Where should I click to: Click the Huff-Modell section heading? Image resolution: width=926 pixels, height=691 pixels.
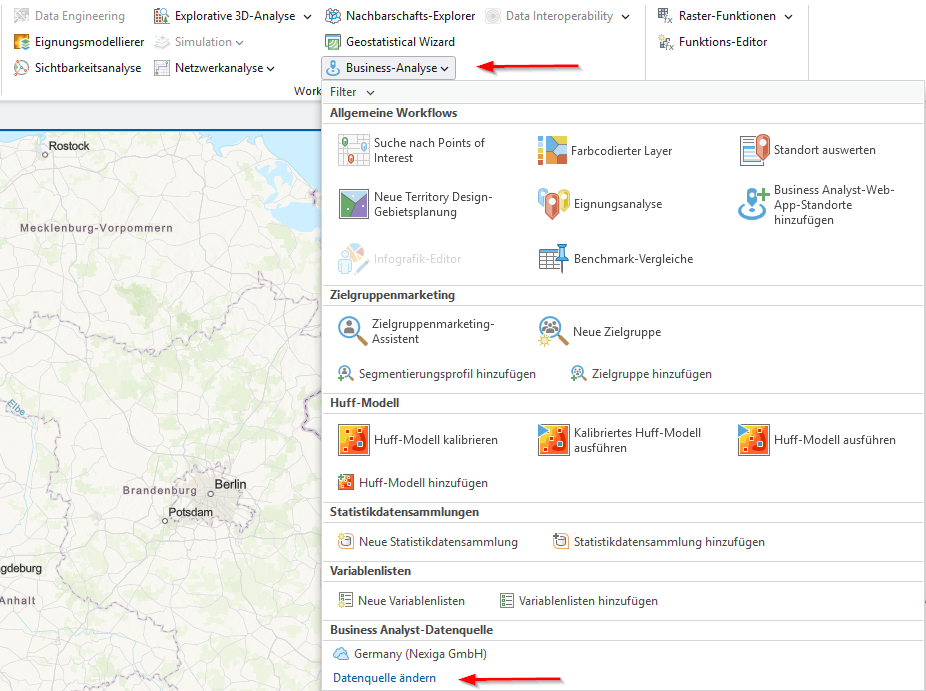(364, 403)
